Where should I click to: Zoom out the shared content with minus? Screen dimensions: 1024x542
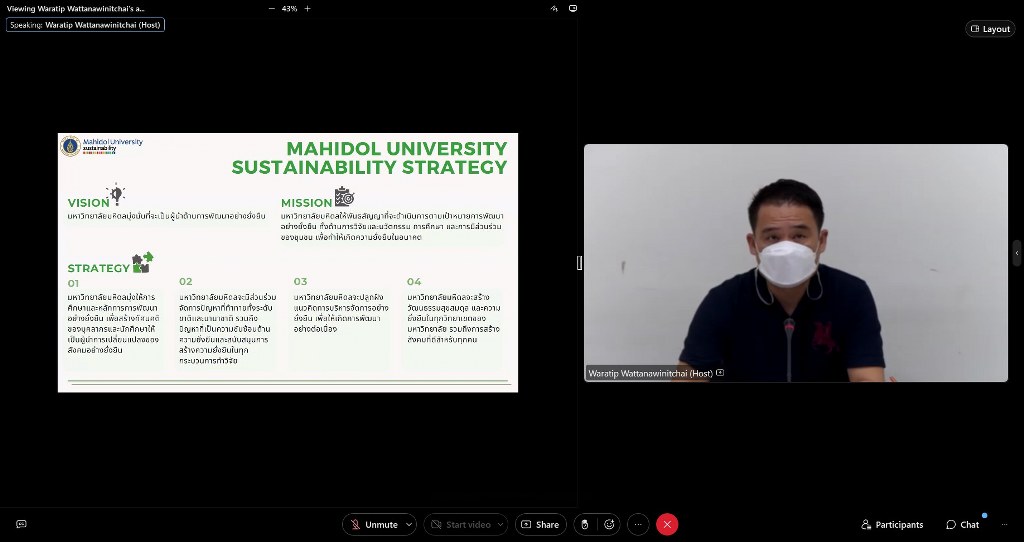(x=272, y=8)
